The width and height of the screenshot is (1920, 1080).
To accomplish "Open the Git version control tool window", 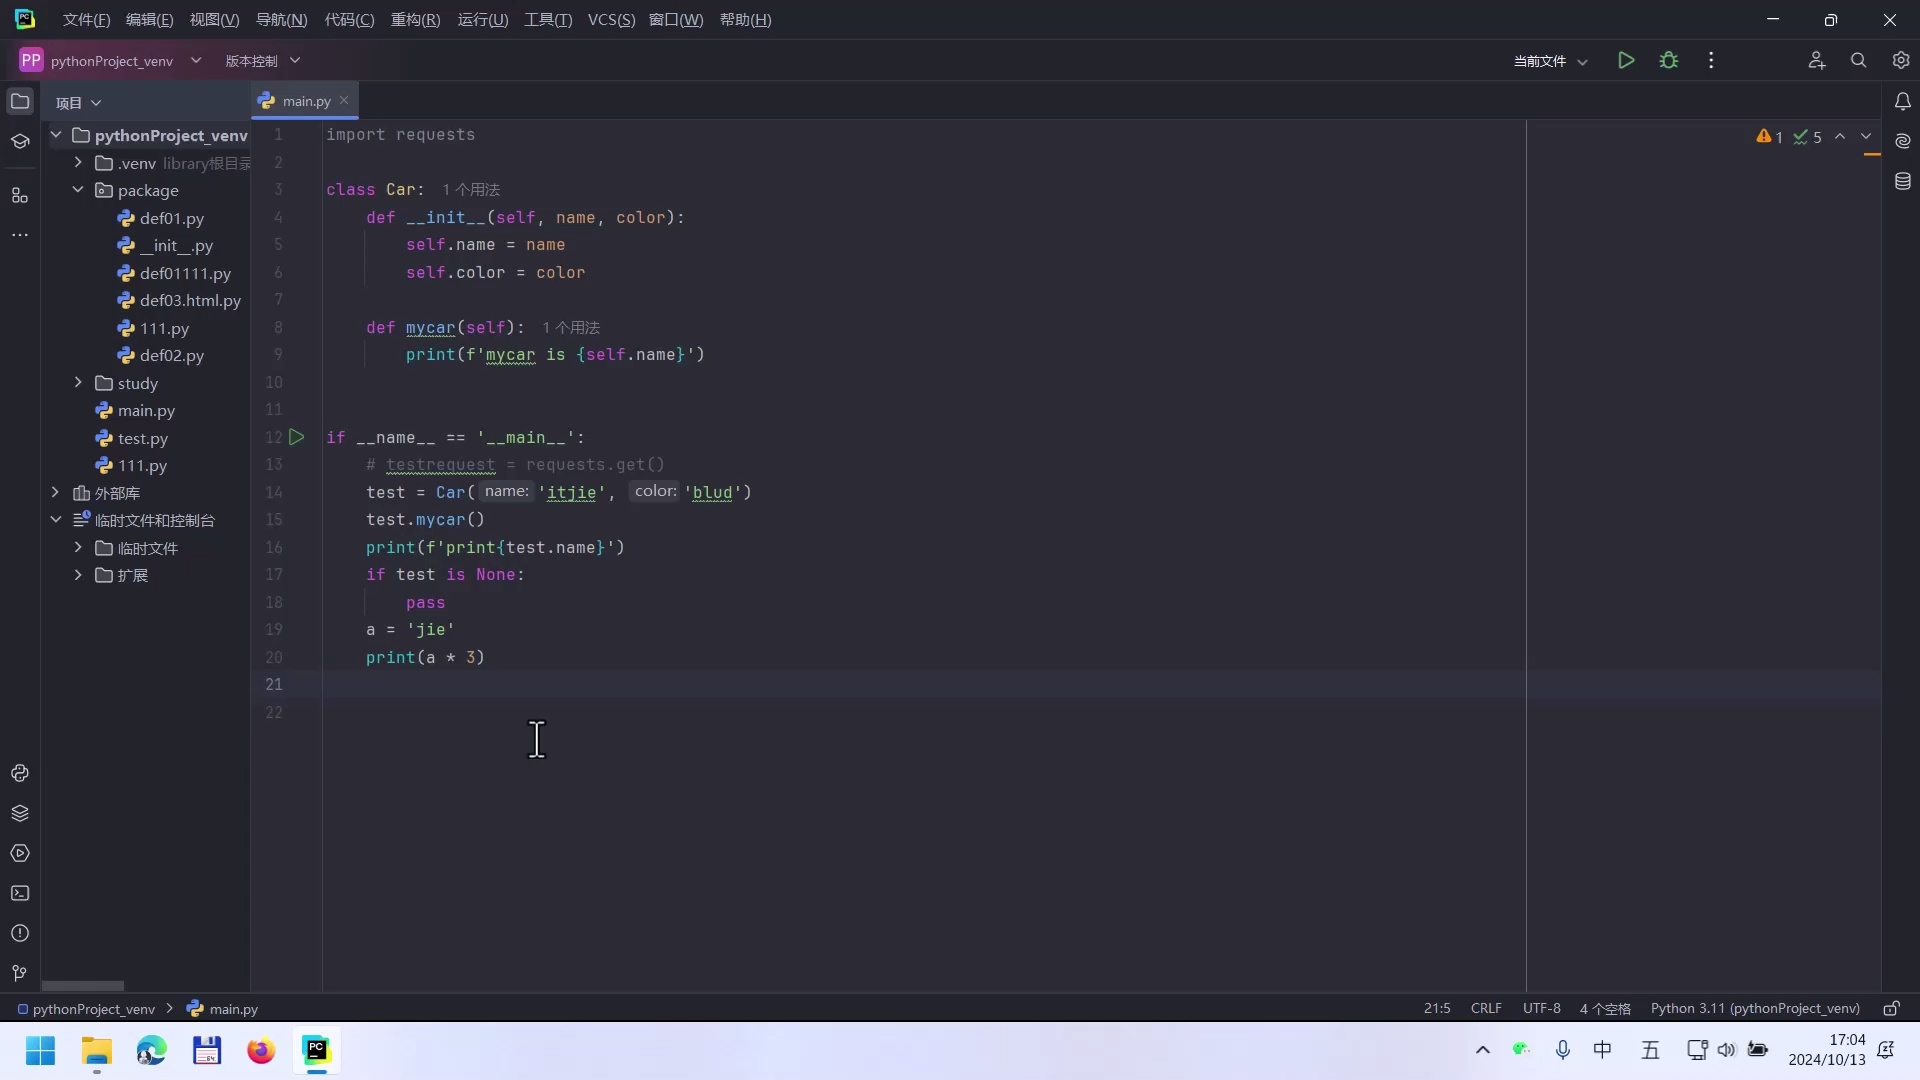I will [20, 973].
